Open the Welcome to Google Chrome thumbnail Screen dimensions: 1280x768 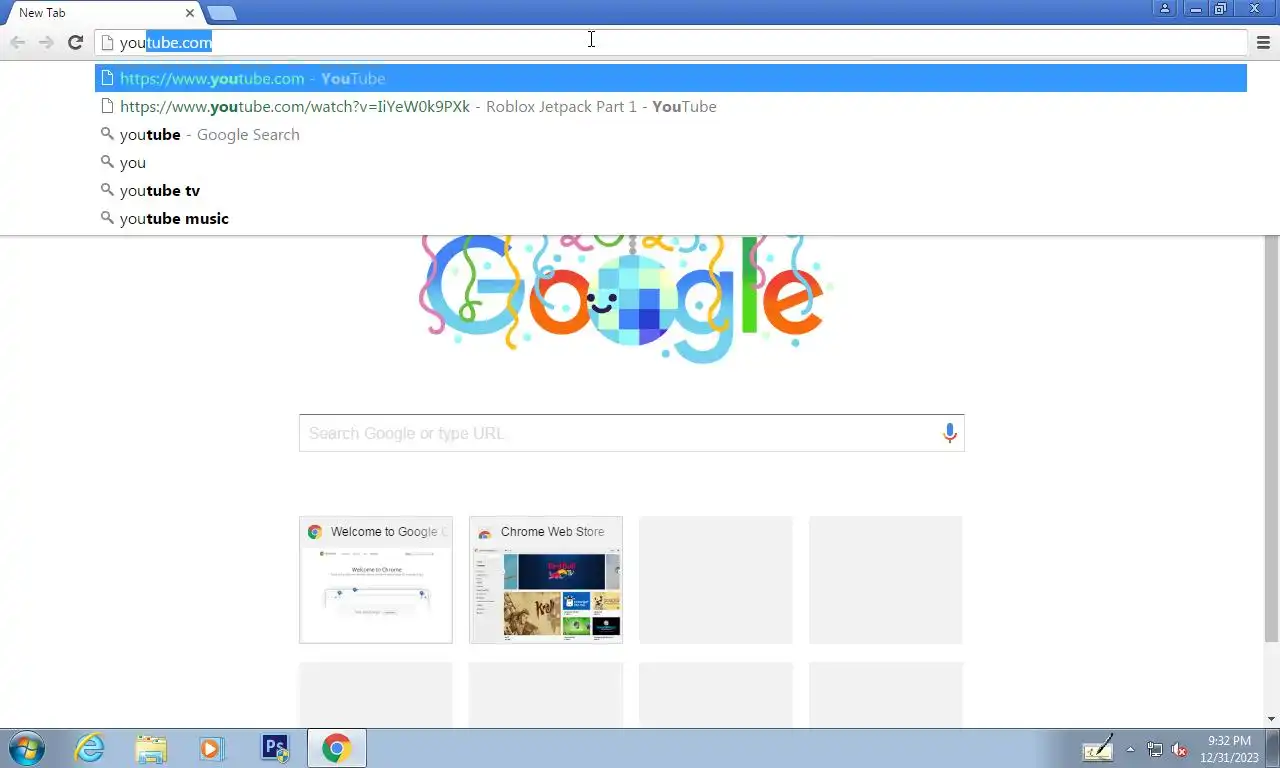(375, 580)
